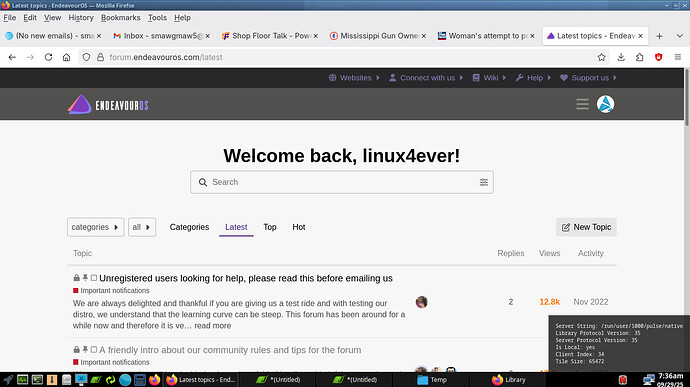This screenshot has width=690, height=387.
Task: Click the forum Search input field
Action: [342, 182]
